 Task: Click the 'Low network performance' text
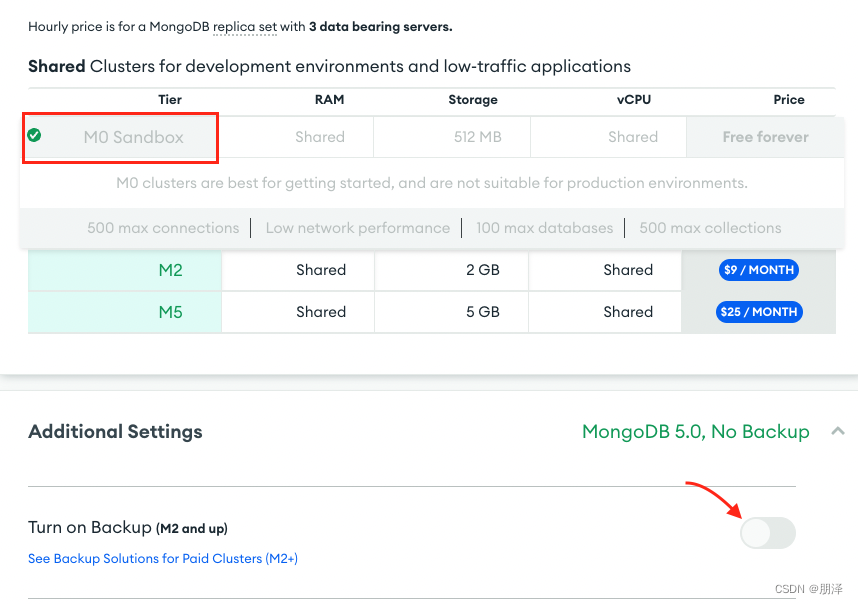click(358, 228)
